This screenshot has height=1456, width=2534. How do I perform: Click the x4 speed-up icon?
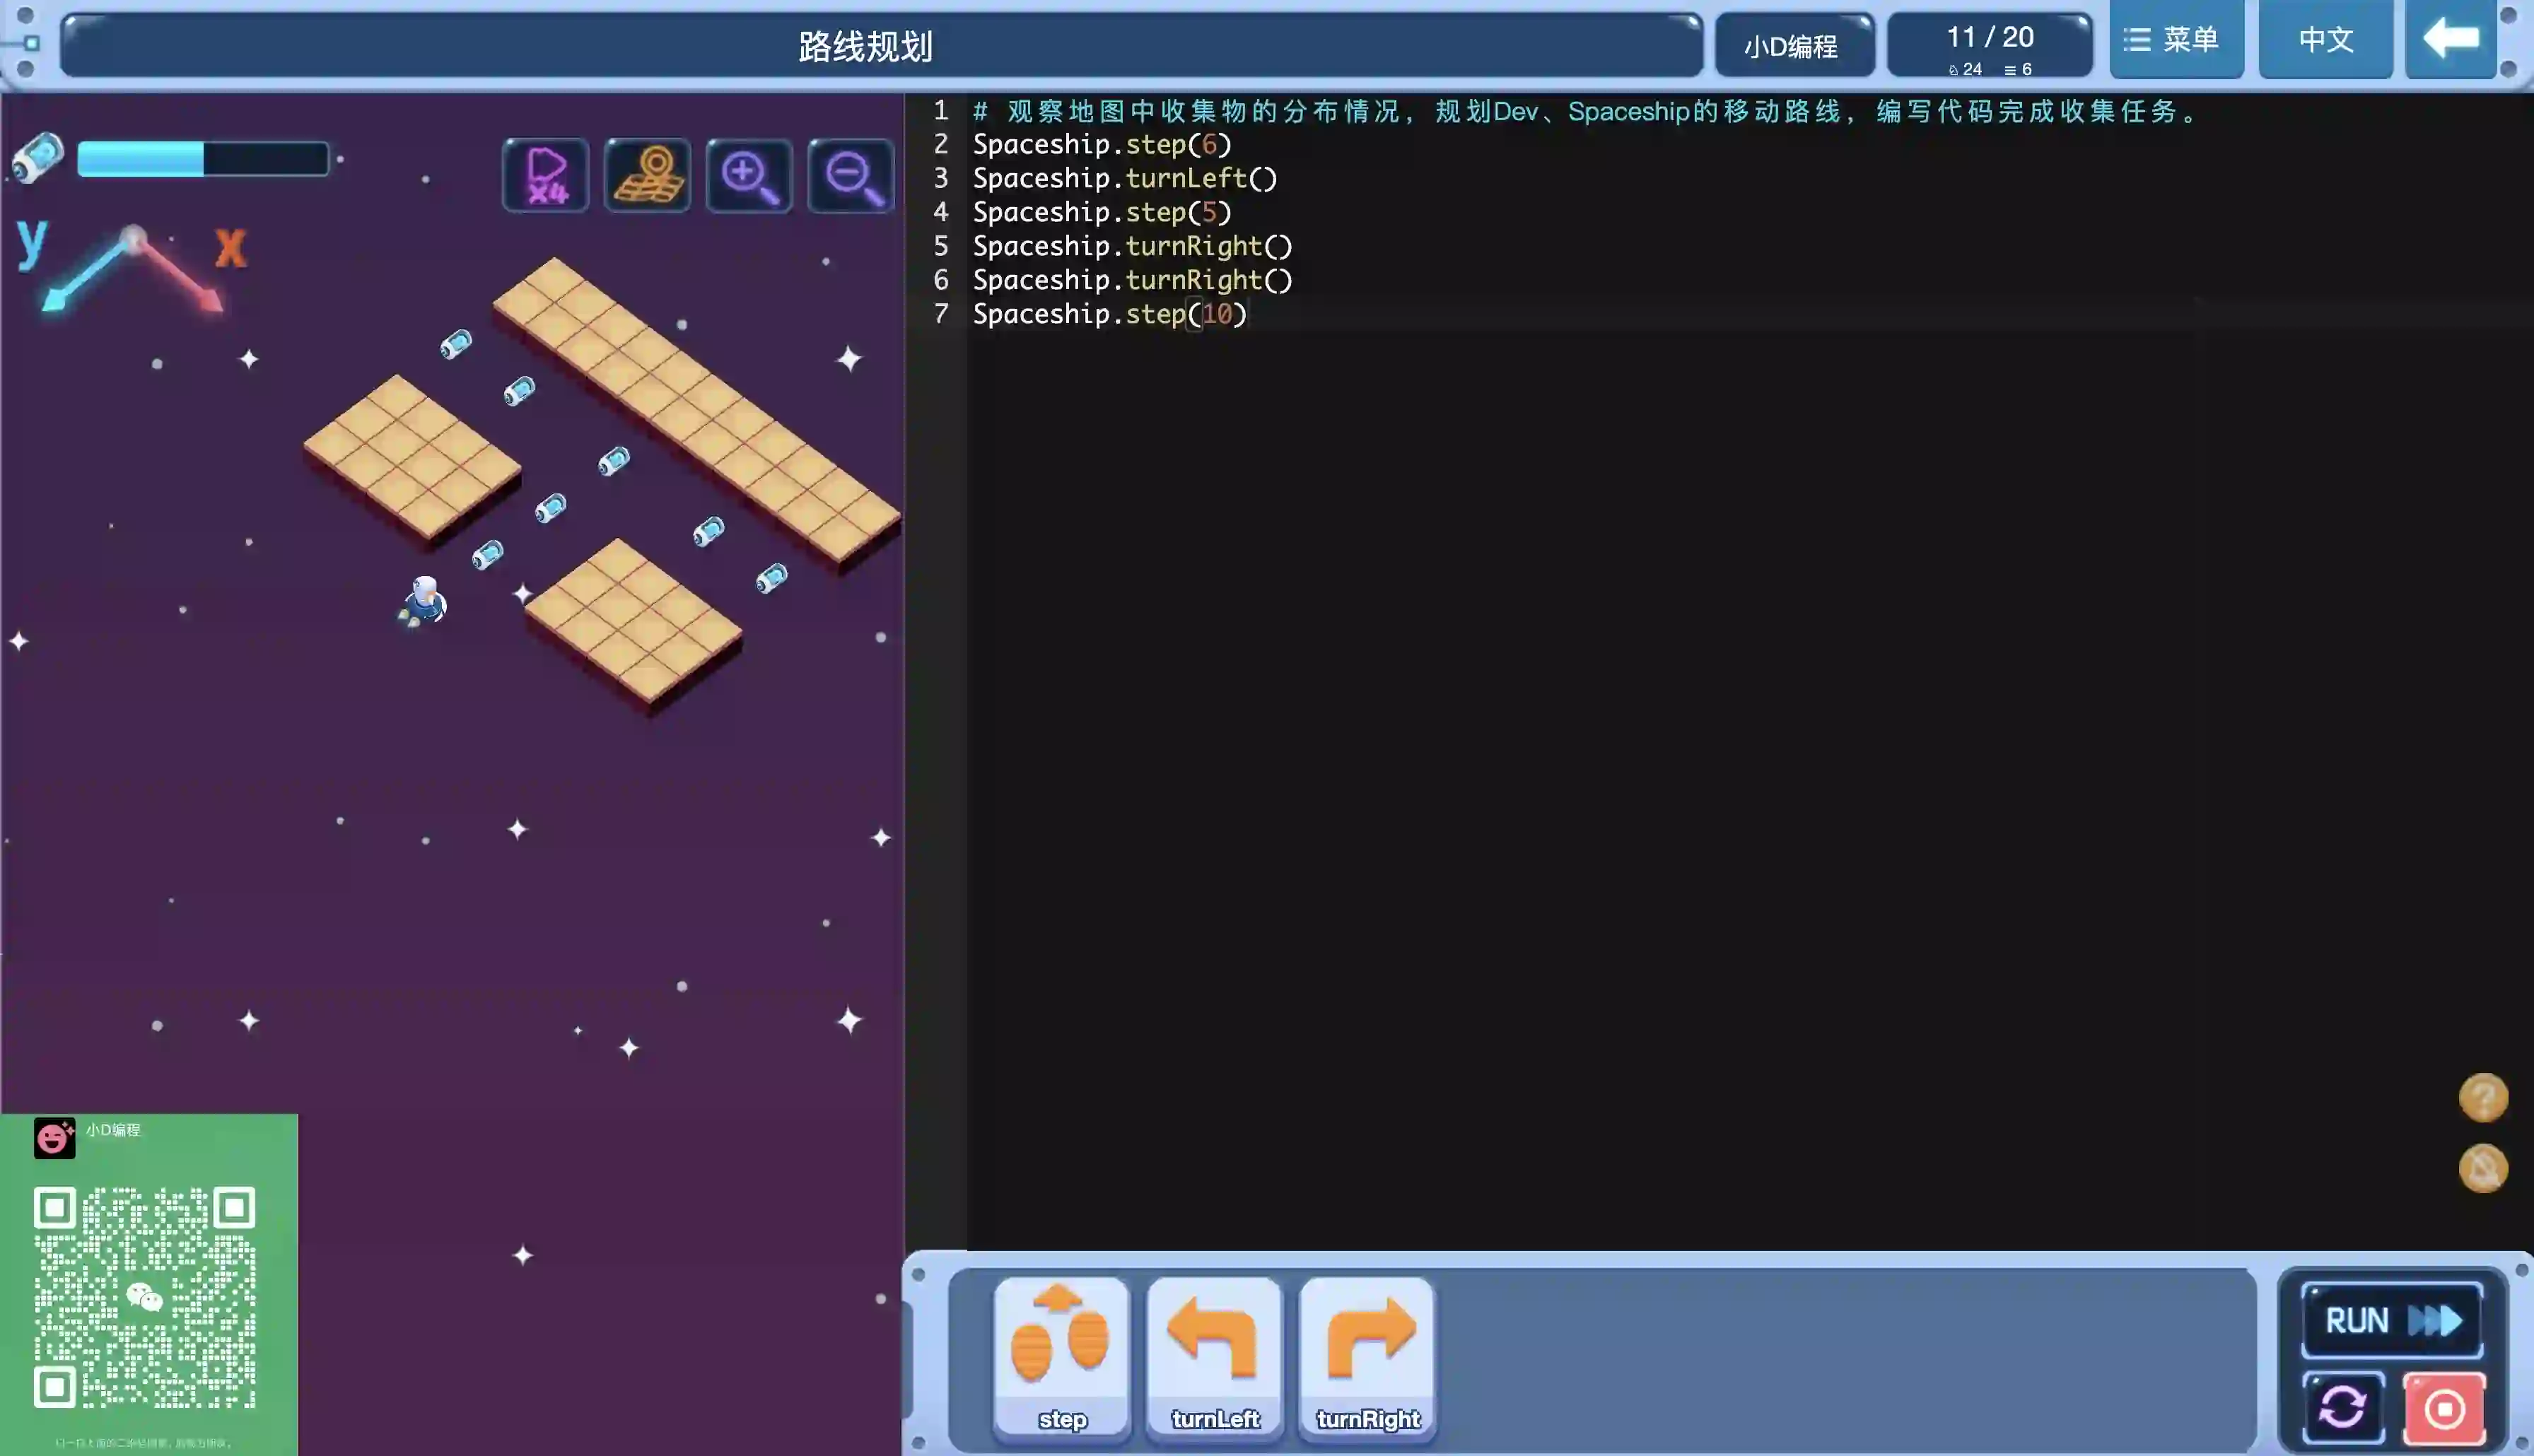coord(545,175)
